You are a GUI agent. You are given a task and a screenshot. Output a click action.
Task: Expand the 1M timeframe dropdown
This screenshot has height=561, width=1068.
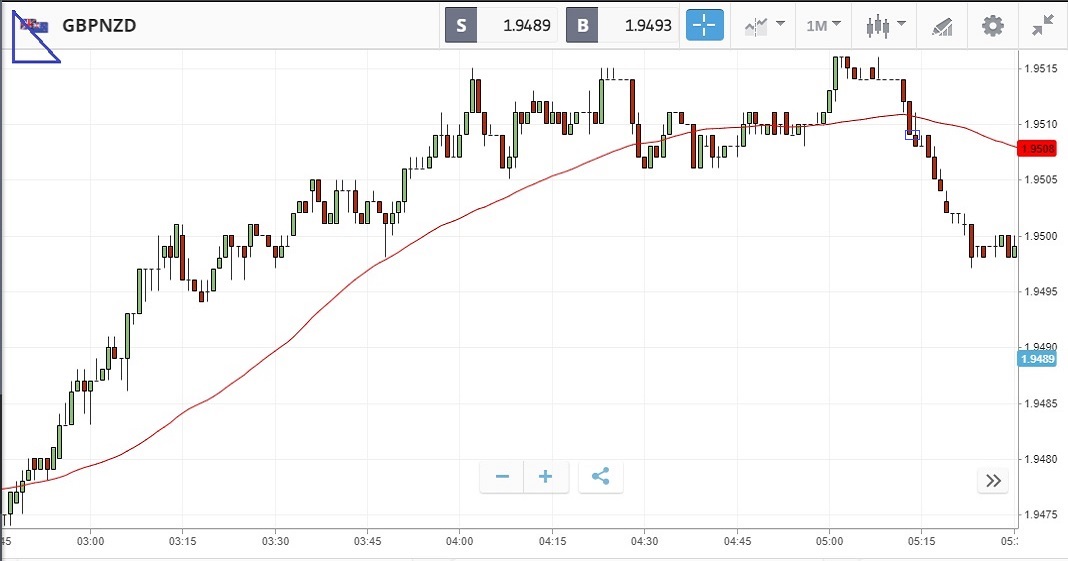(824, 25)
